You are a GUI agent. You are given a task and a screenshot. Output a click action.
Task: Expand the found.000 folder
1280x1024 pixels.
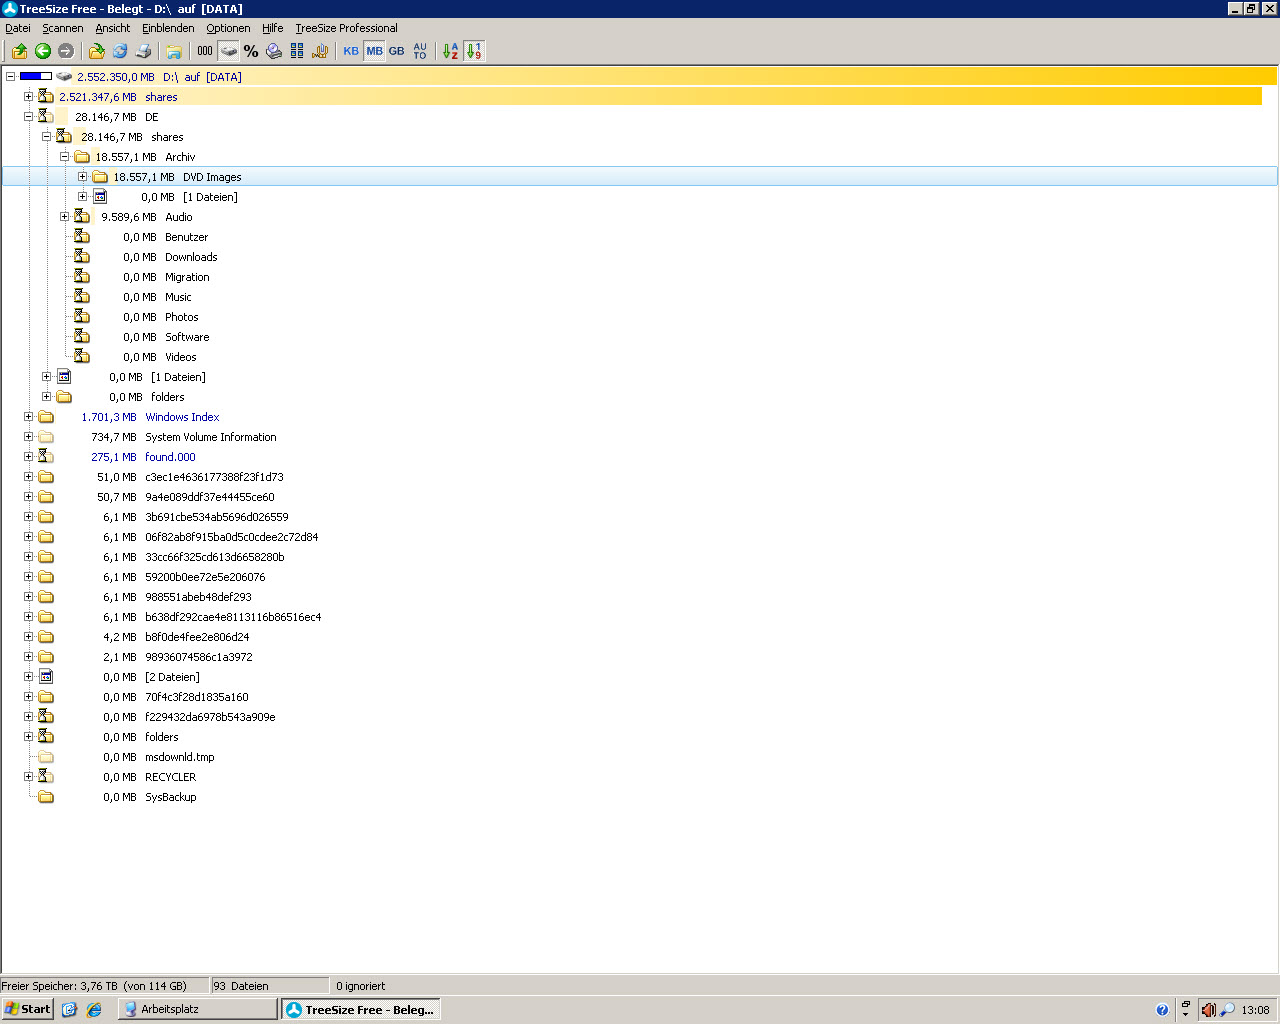click(x=28, y=456)
